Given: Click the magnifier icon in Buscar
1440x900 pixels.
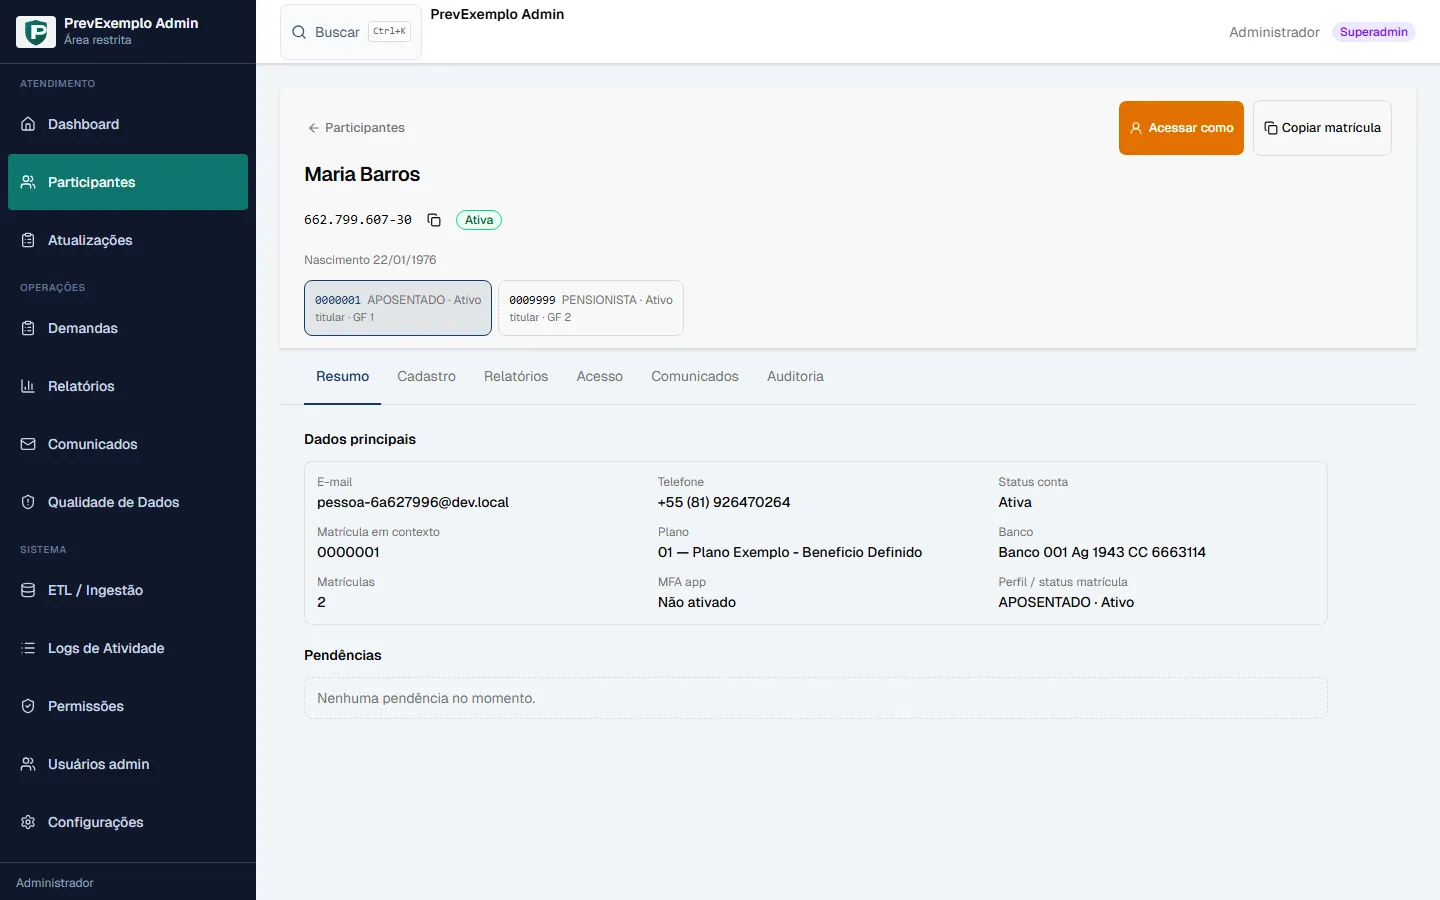Looking at the screenshot, I should pos(299,32).
